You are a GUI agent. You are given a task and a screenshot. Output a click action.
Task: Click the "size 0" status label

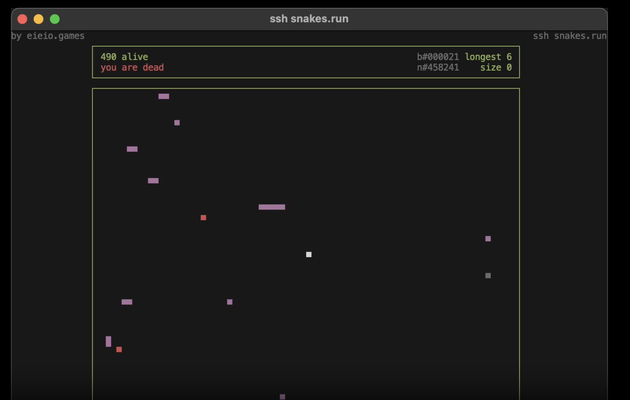tap(496, 68)
